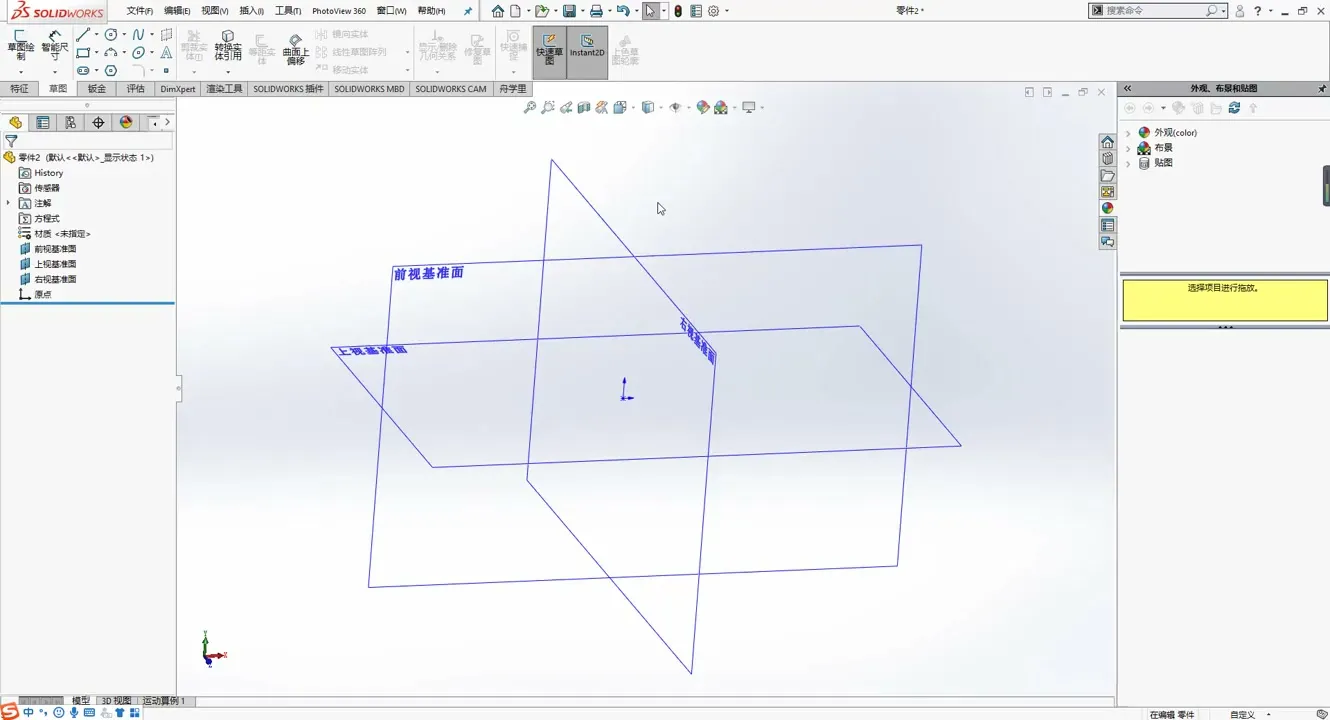Click the 曲面上偏移 offset on surface tool
The height and width of the screenshot is (720, 1330).
pos(295,48)
